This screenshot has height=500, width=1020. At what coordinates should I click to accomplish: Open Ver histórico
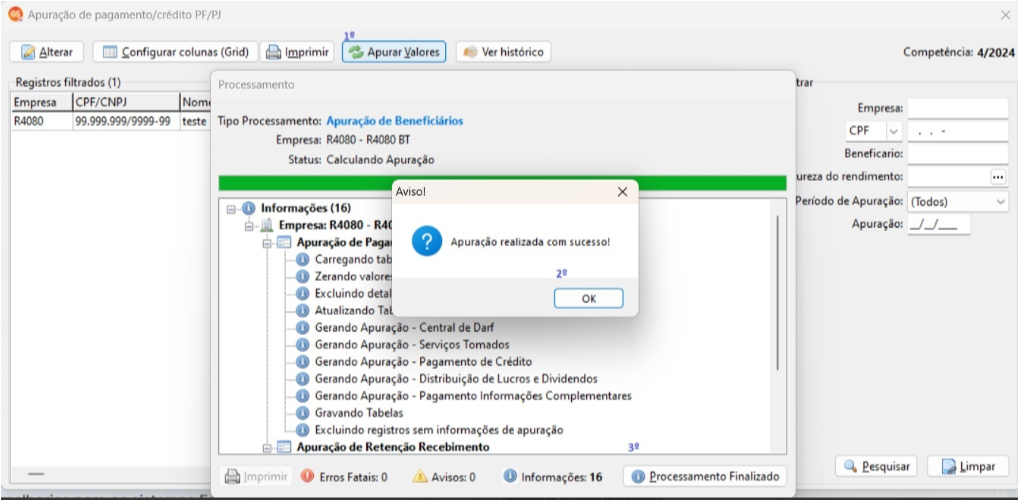point(503,52)
